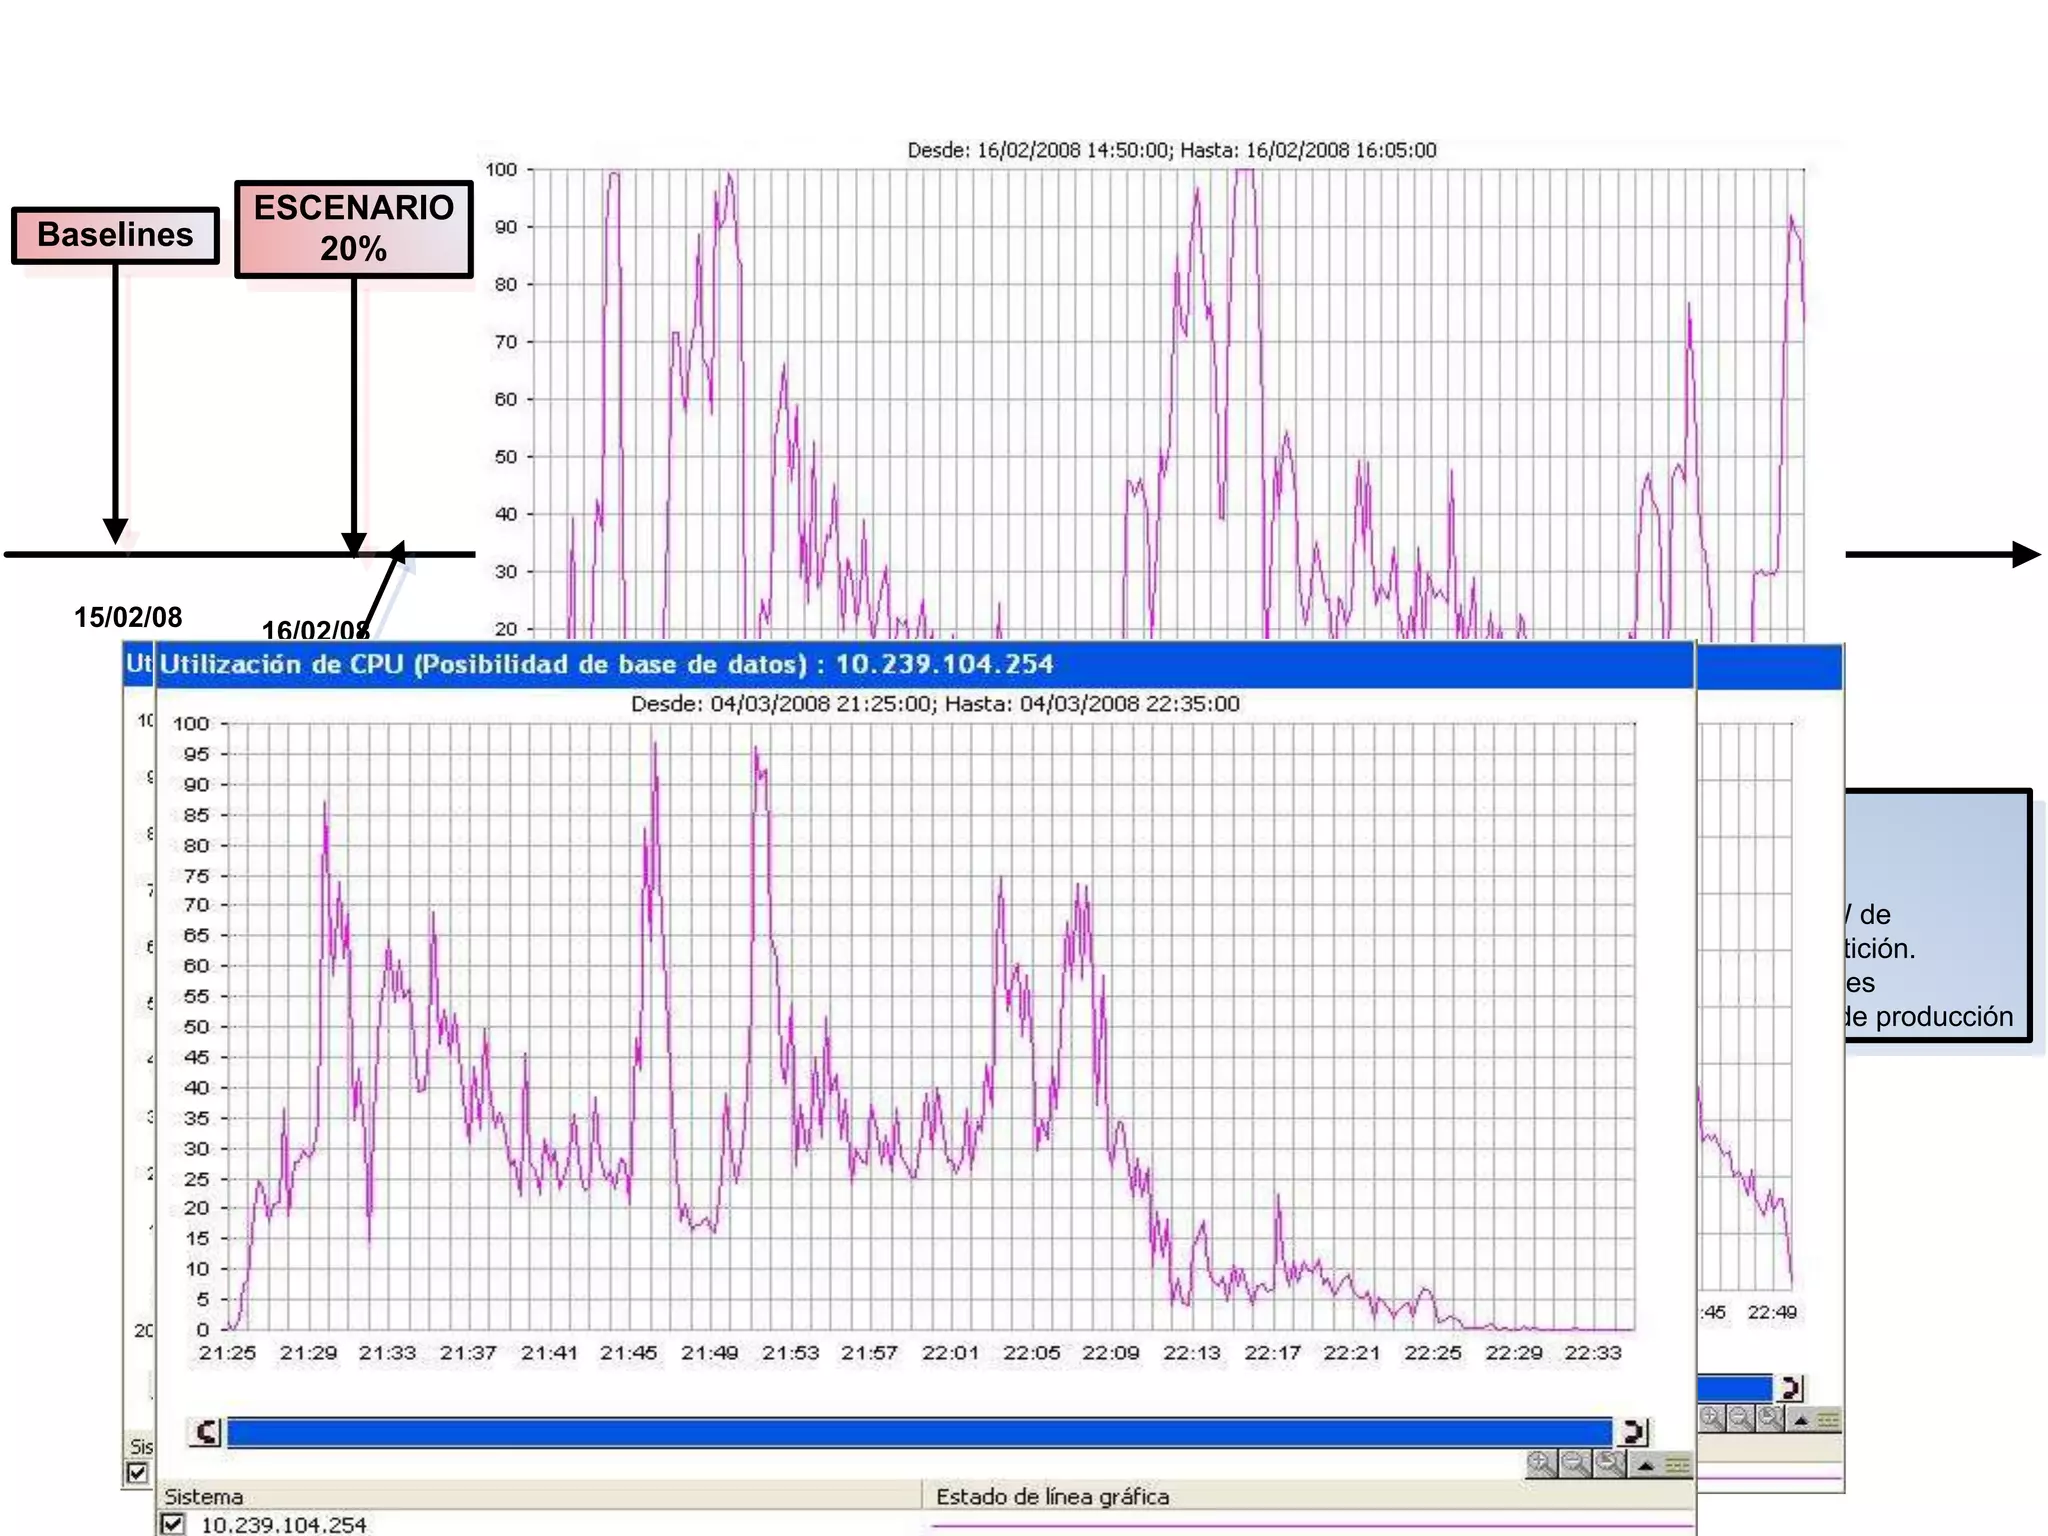Image resolution: width=2048 pixels, height=1536 pixels.
Task: Click the zoom out magnifier in front window
Action: pos(1575,1464)
